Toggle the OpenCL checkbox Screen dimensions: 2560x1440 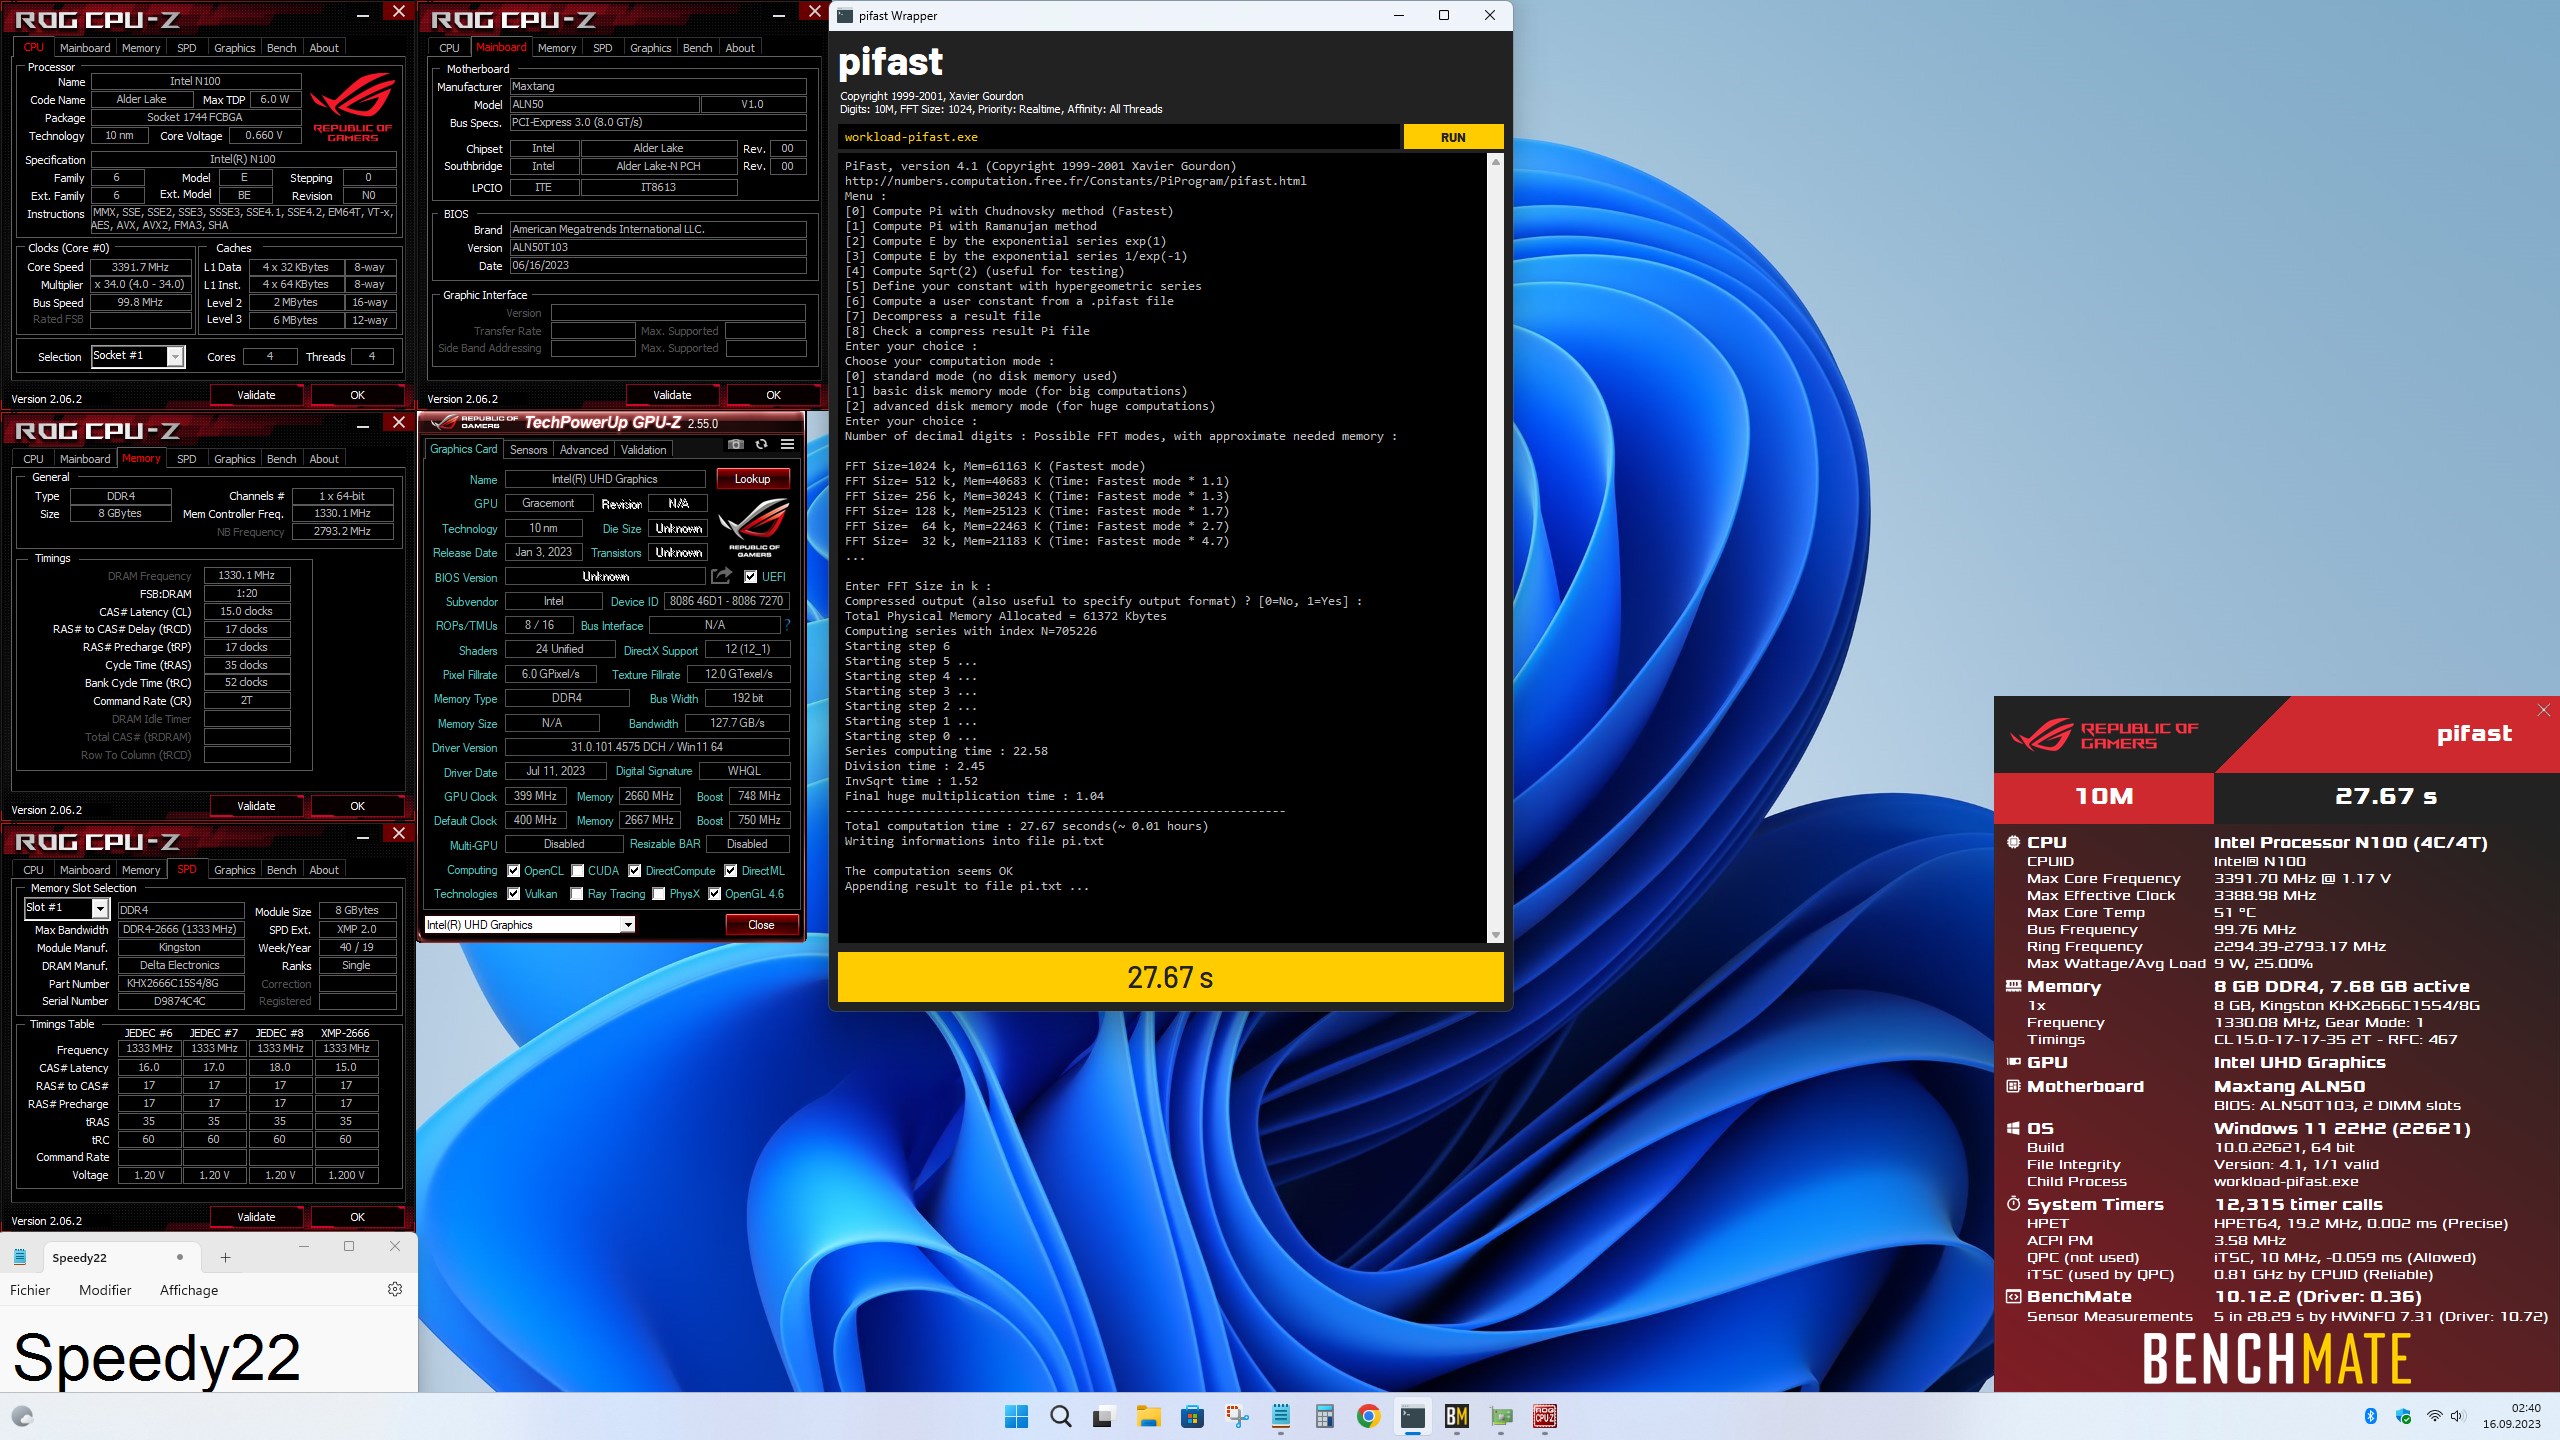tap(513, 871)
